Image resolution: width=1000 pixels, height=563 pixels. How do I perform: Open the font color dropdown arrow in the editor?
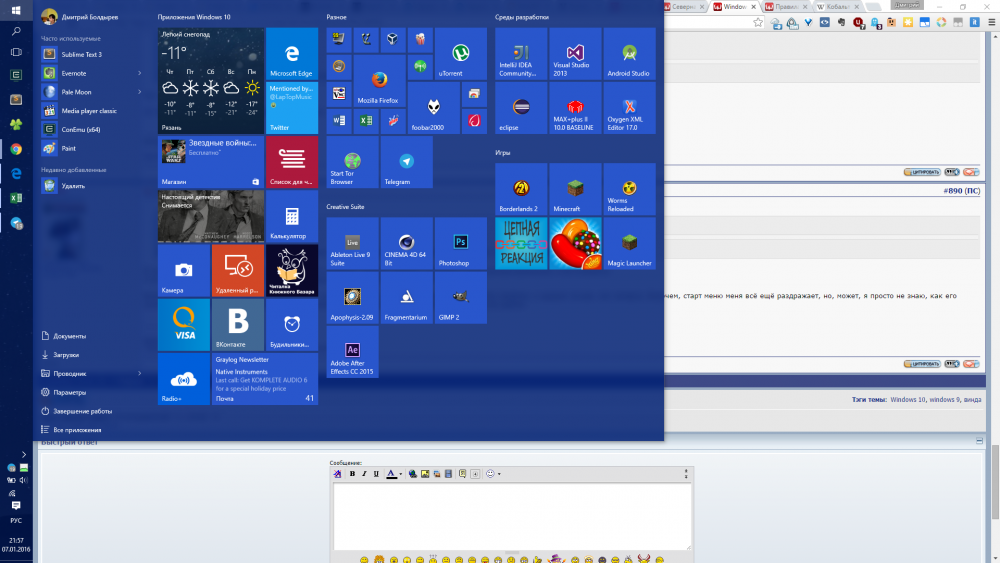tap(401, 474)
